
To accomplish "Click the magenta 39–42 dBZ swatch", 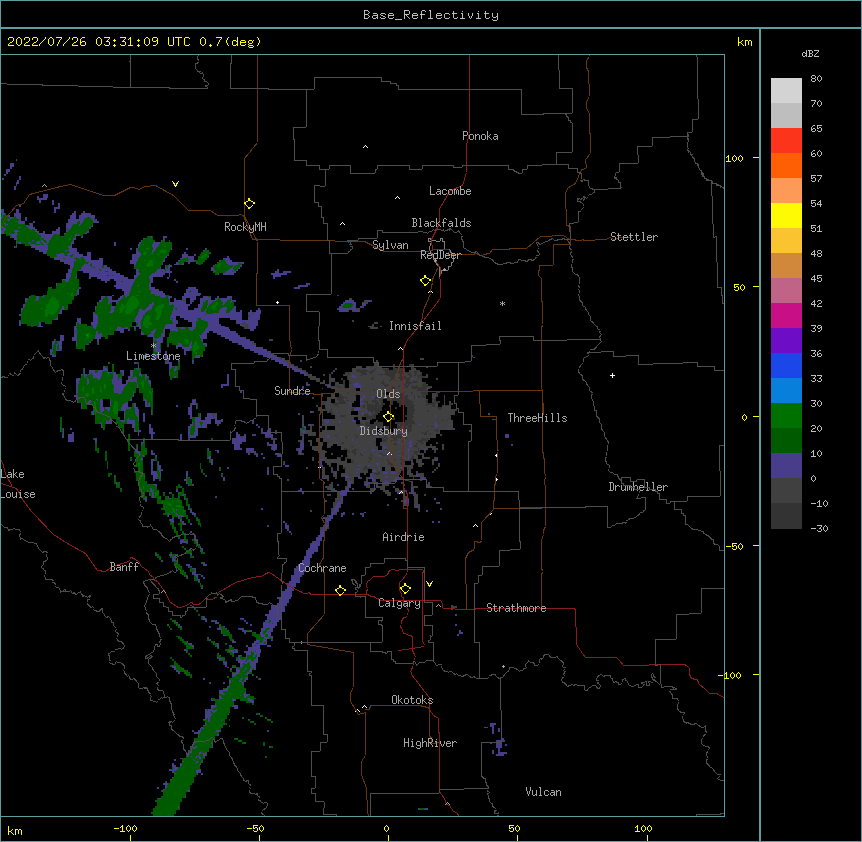I will click(x=786, y=315).
